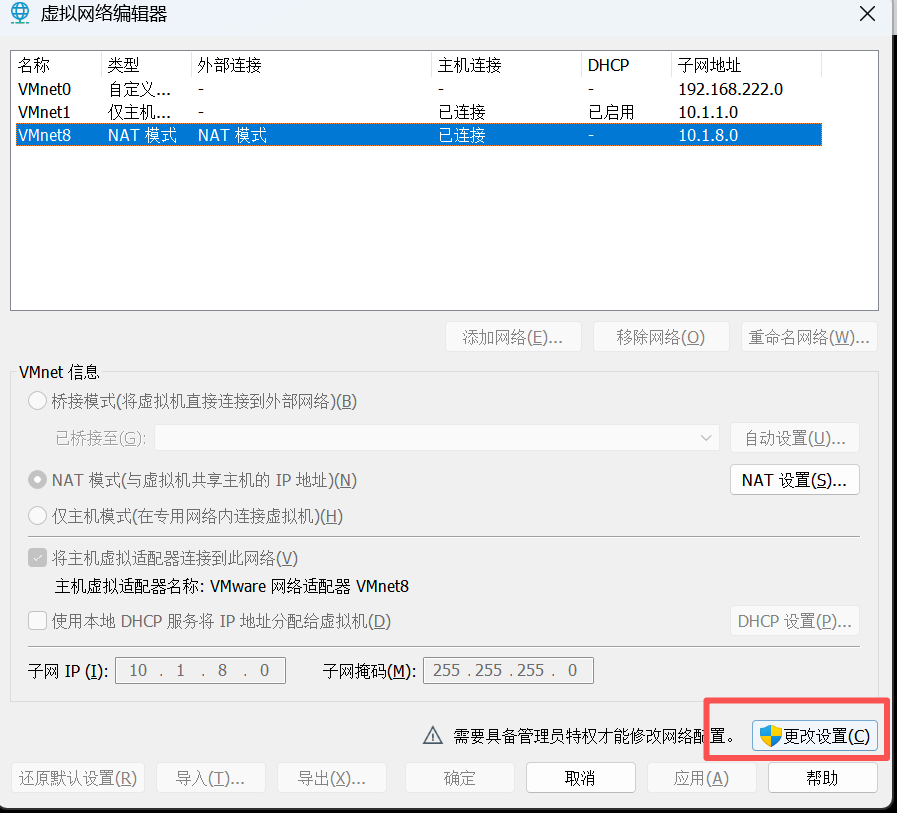Close the 虚拟网络编辑器 window
Image resolution: width=897 pixels, height=813 pixels.
coord(867,14)
